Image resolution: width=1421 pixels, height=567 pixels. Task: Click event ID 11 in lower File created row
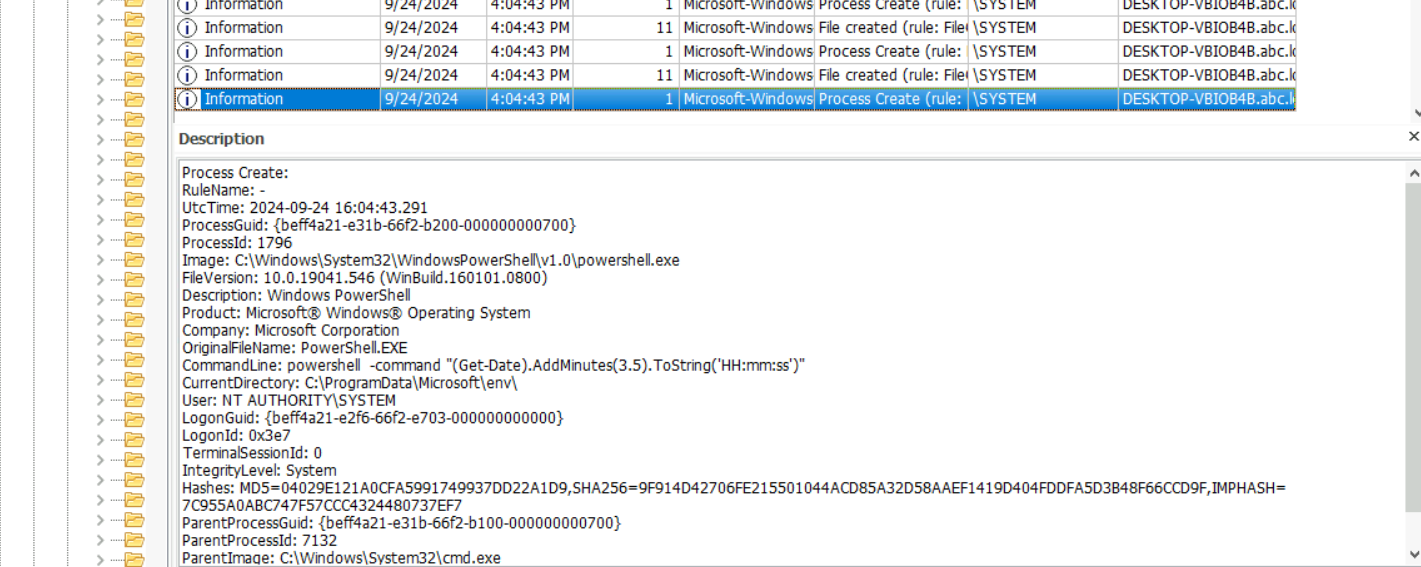(664, 75)
